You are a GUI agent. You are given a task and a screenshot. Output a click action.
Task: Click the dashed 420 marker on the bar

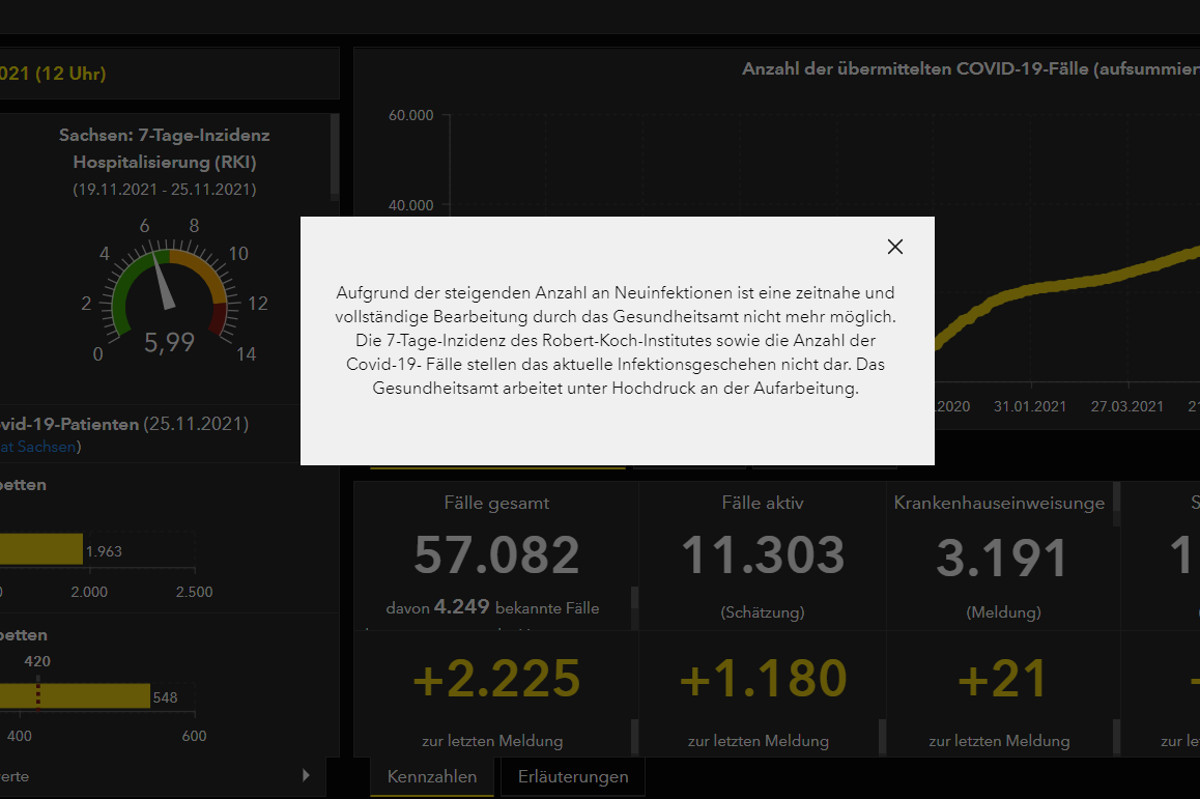(x=38, y=694)
